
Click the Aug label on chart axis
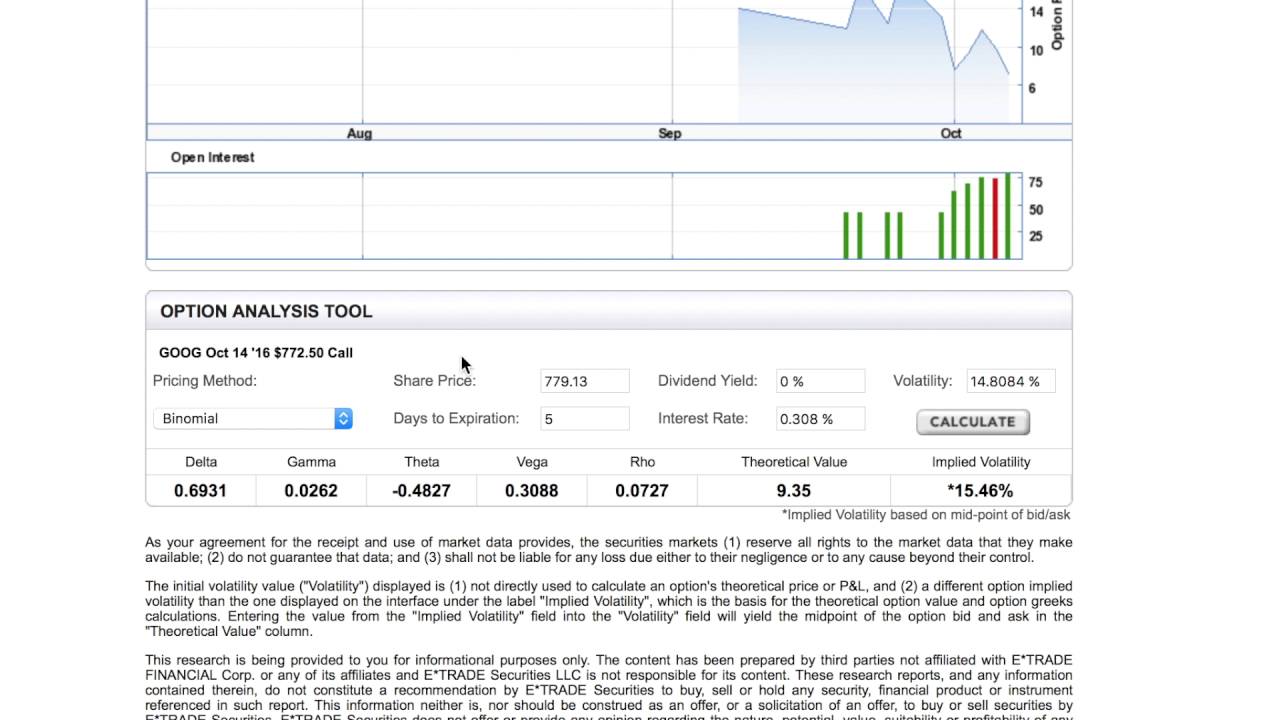(x=359, y=133)
